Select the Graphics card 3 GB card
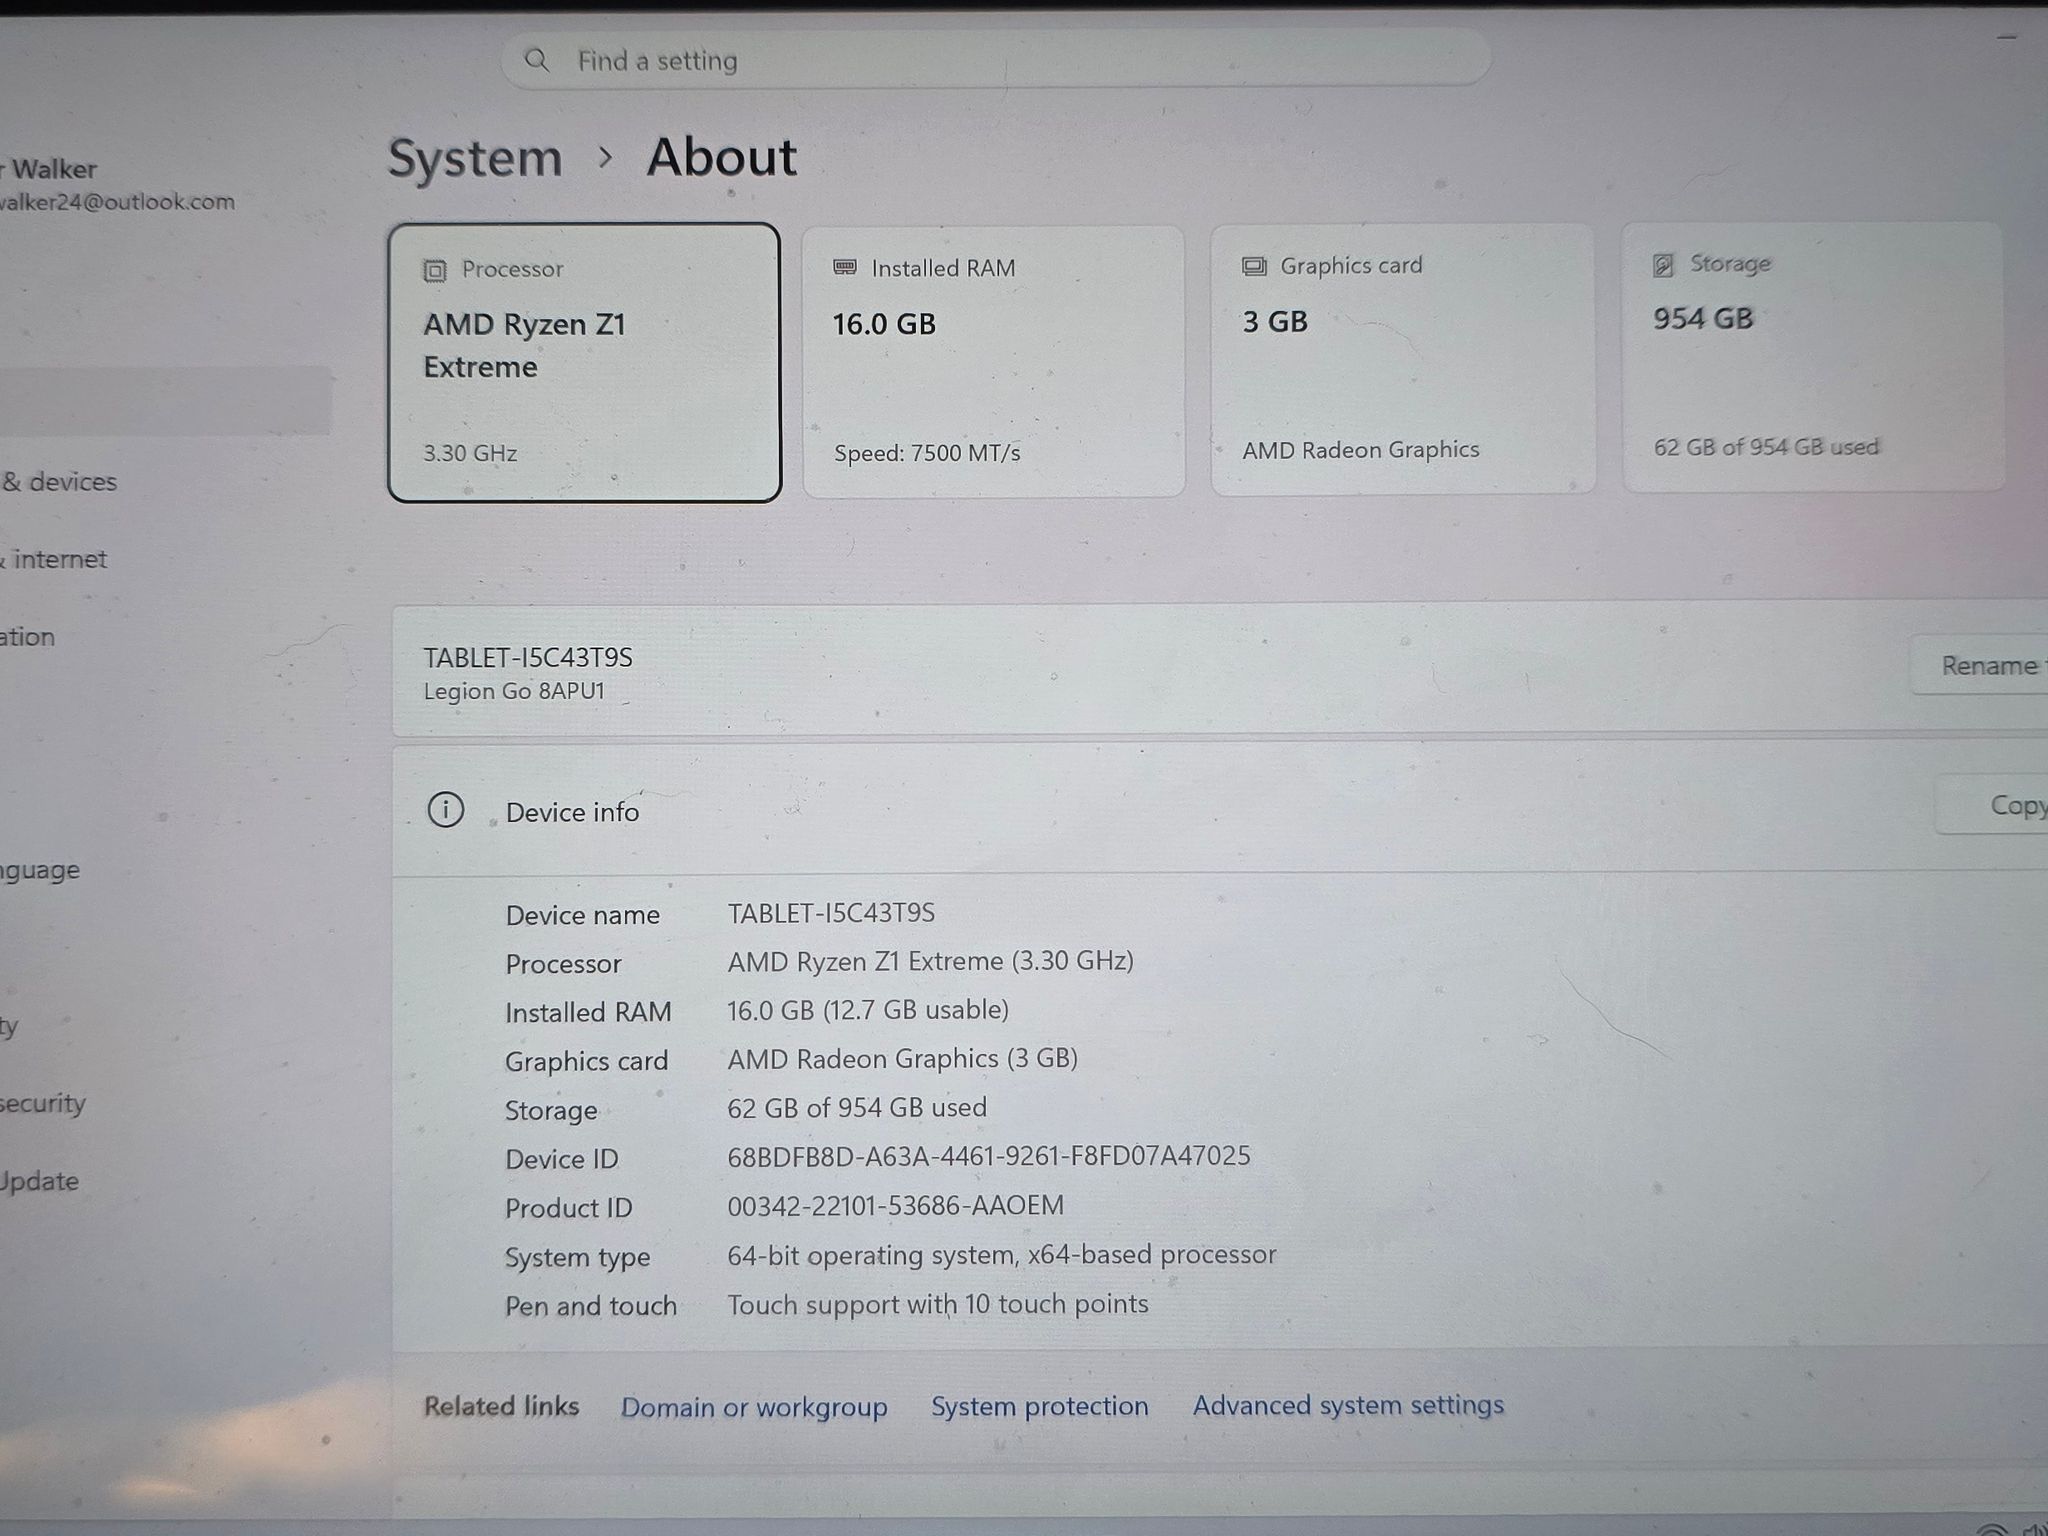This screenshot has height=1536, width=2048. tap(1403, 359)
